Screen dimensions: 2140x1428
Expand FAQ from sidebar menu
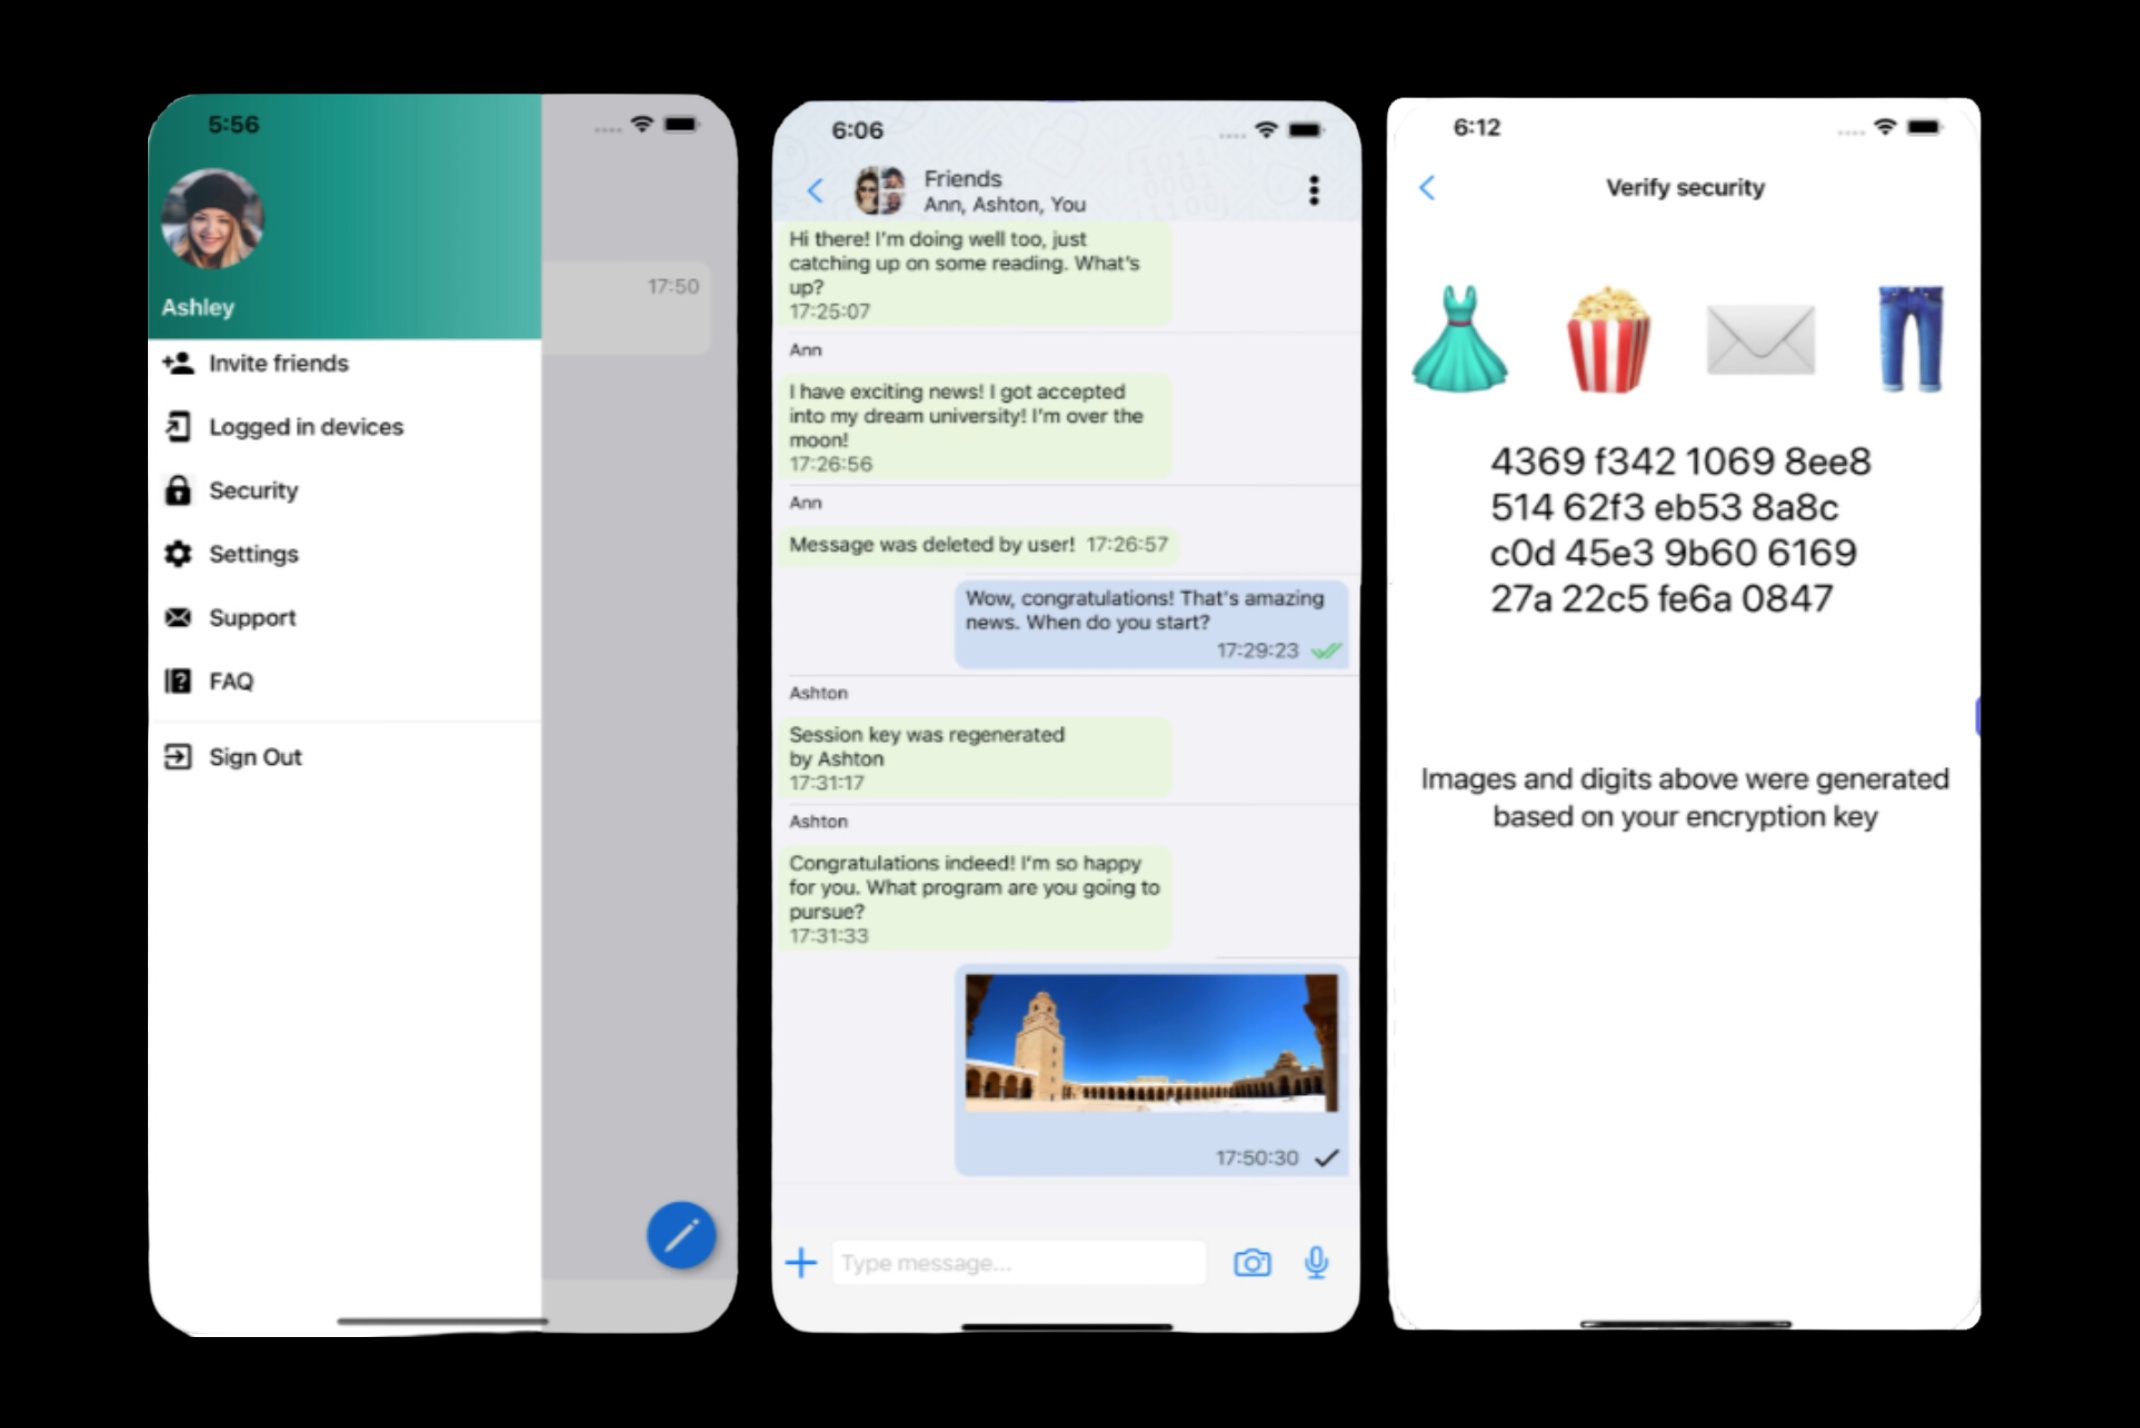(231, 679)
